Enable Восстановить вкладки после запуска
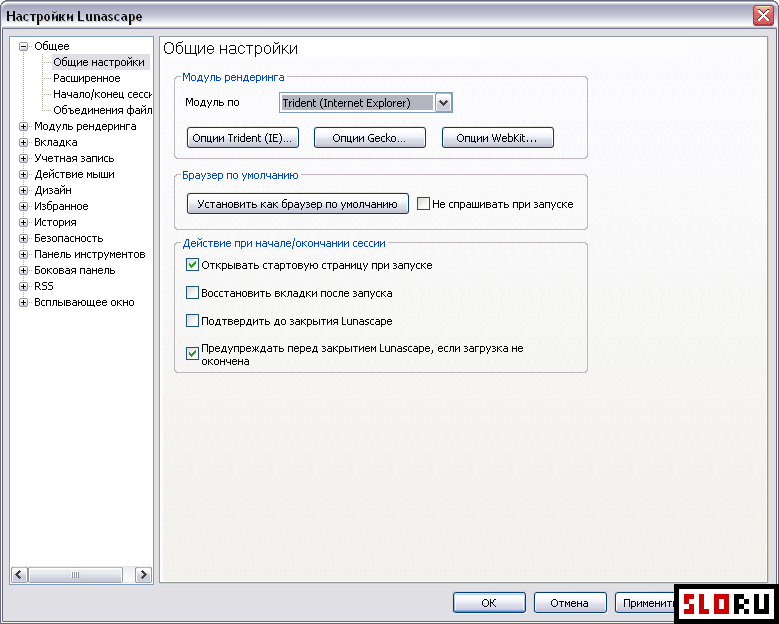The image size is (779, 624). pyautogui.click(x=192, y=293)
